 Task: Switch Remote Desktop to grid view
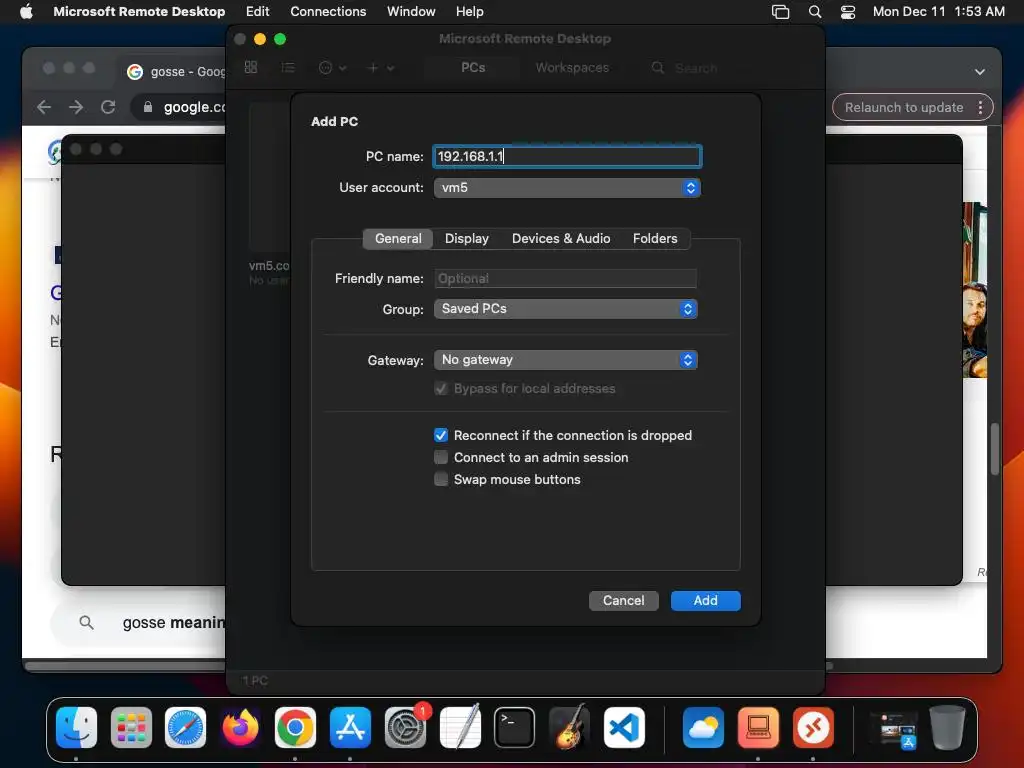tap(251, 67)
